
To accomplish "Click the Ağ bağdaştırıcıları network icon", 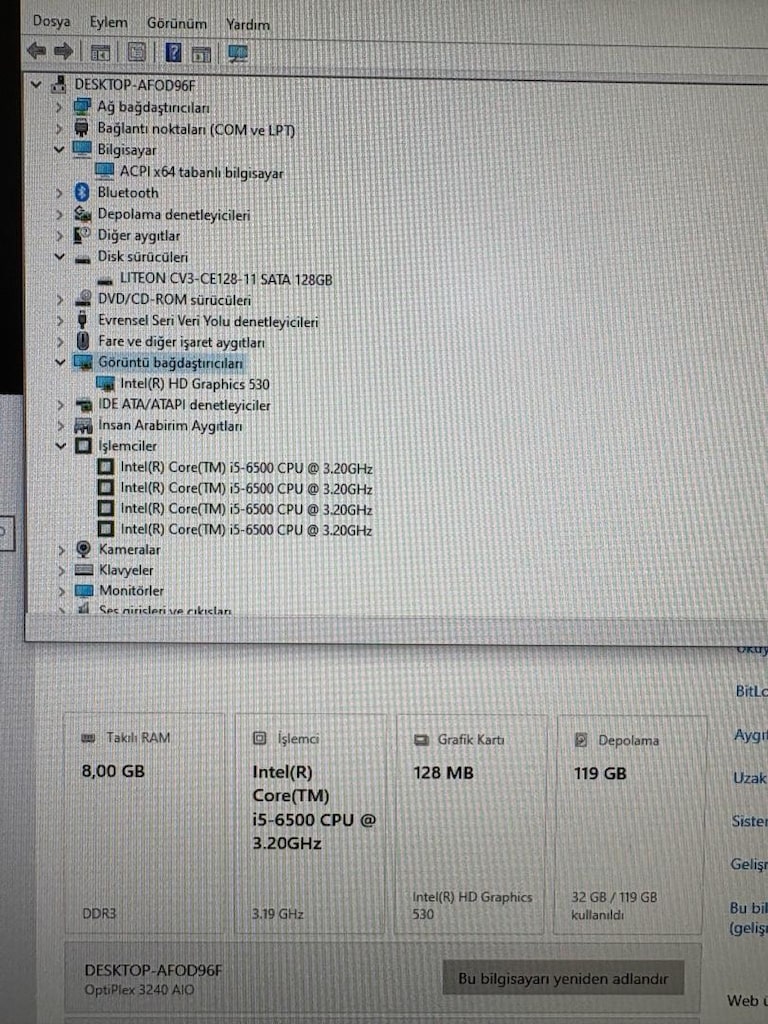I will click(82, 106).
